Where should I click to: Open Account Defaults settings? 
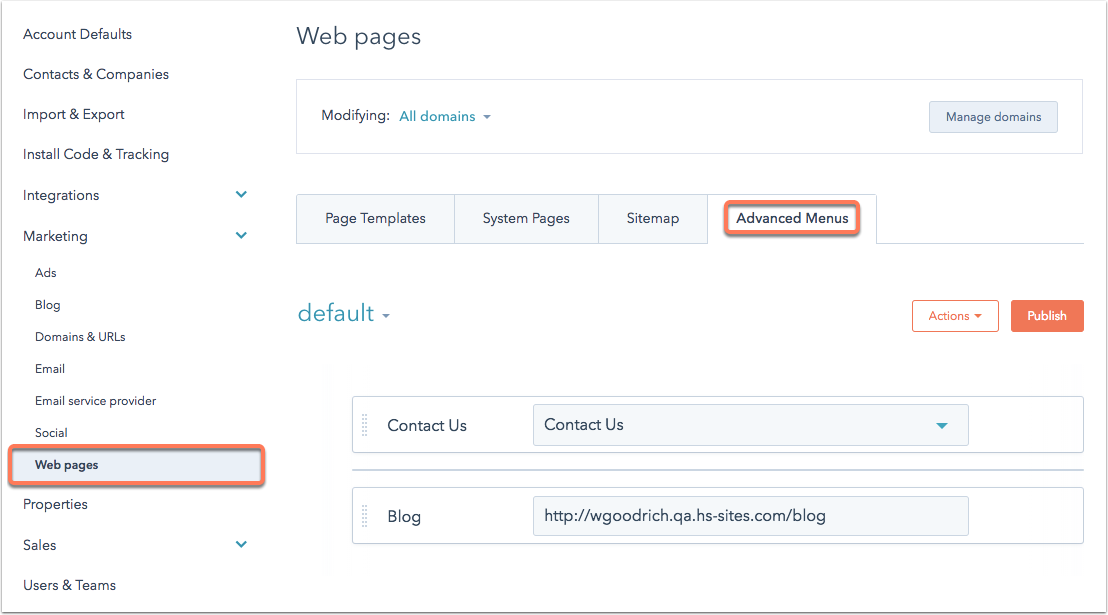click(78, 34)
